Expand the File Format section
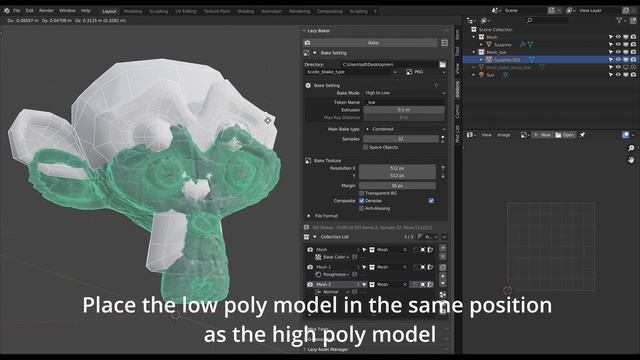This screenshot has width=640, height=360. [309, 216]
